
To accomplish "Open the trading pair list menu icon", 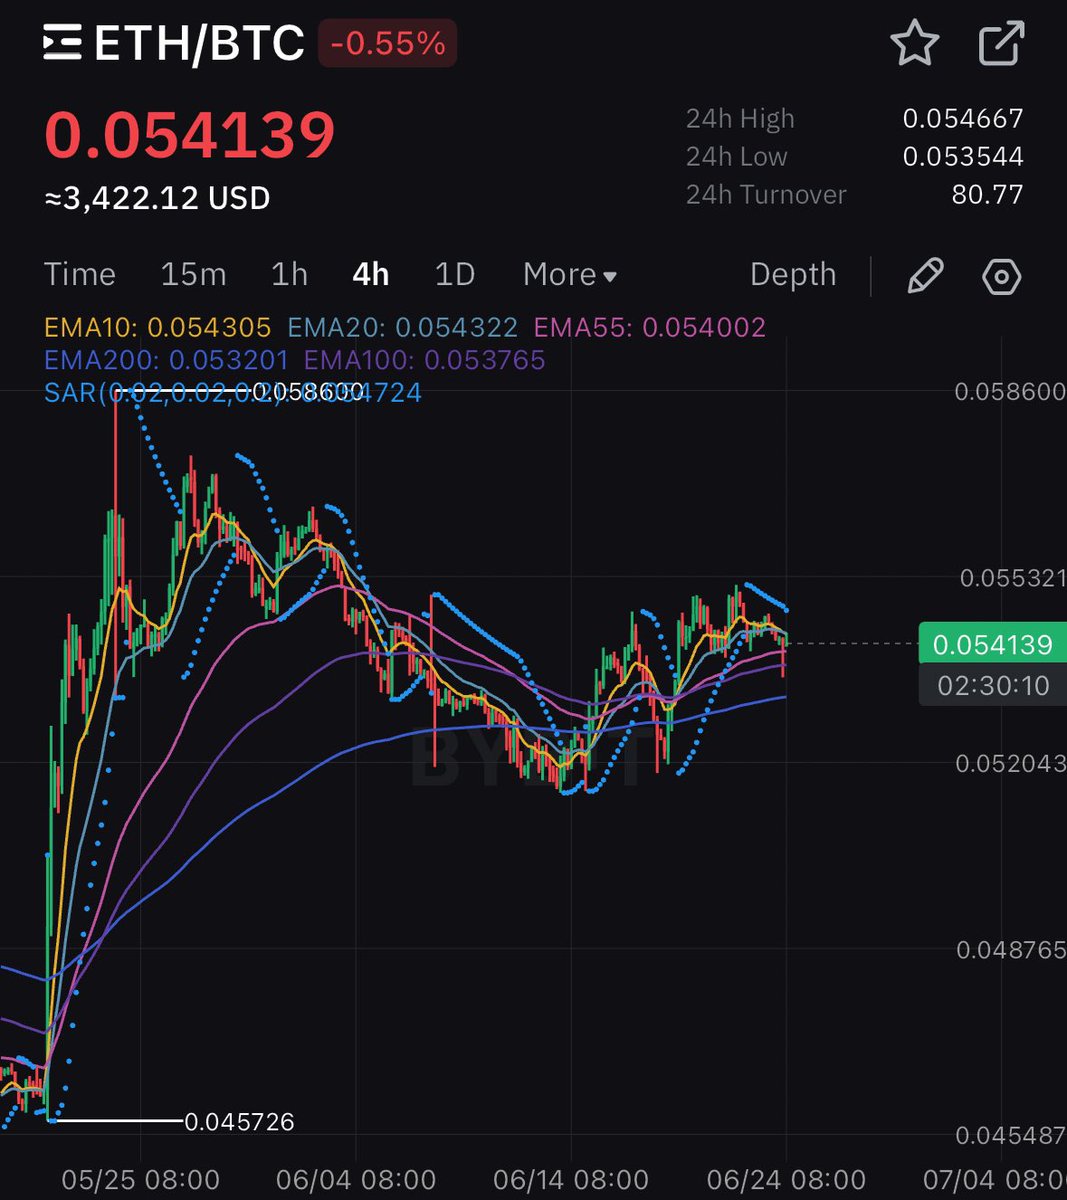I will [x=62, y=44].
